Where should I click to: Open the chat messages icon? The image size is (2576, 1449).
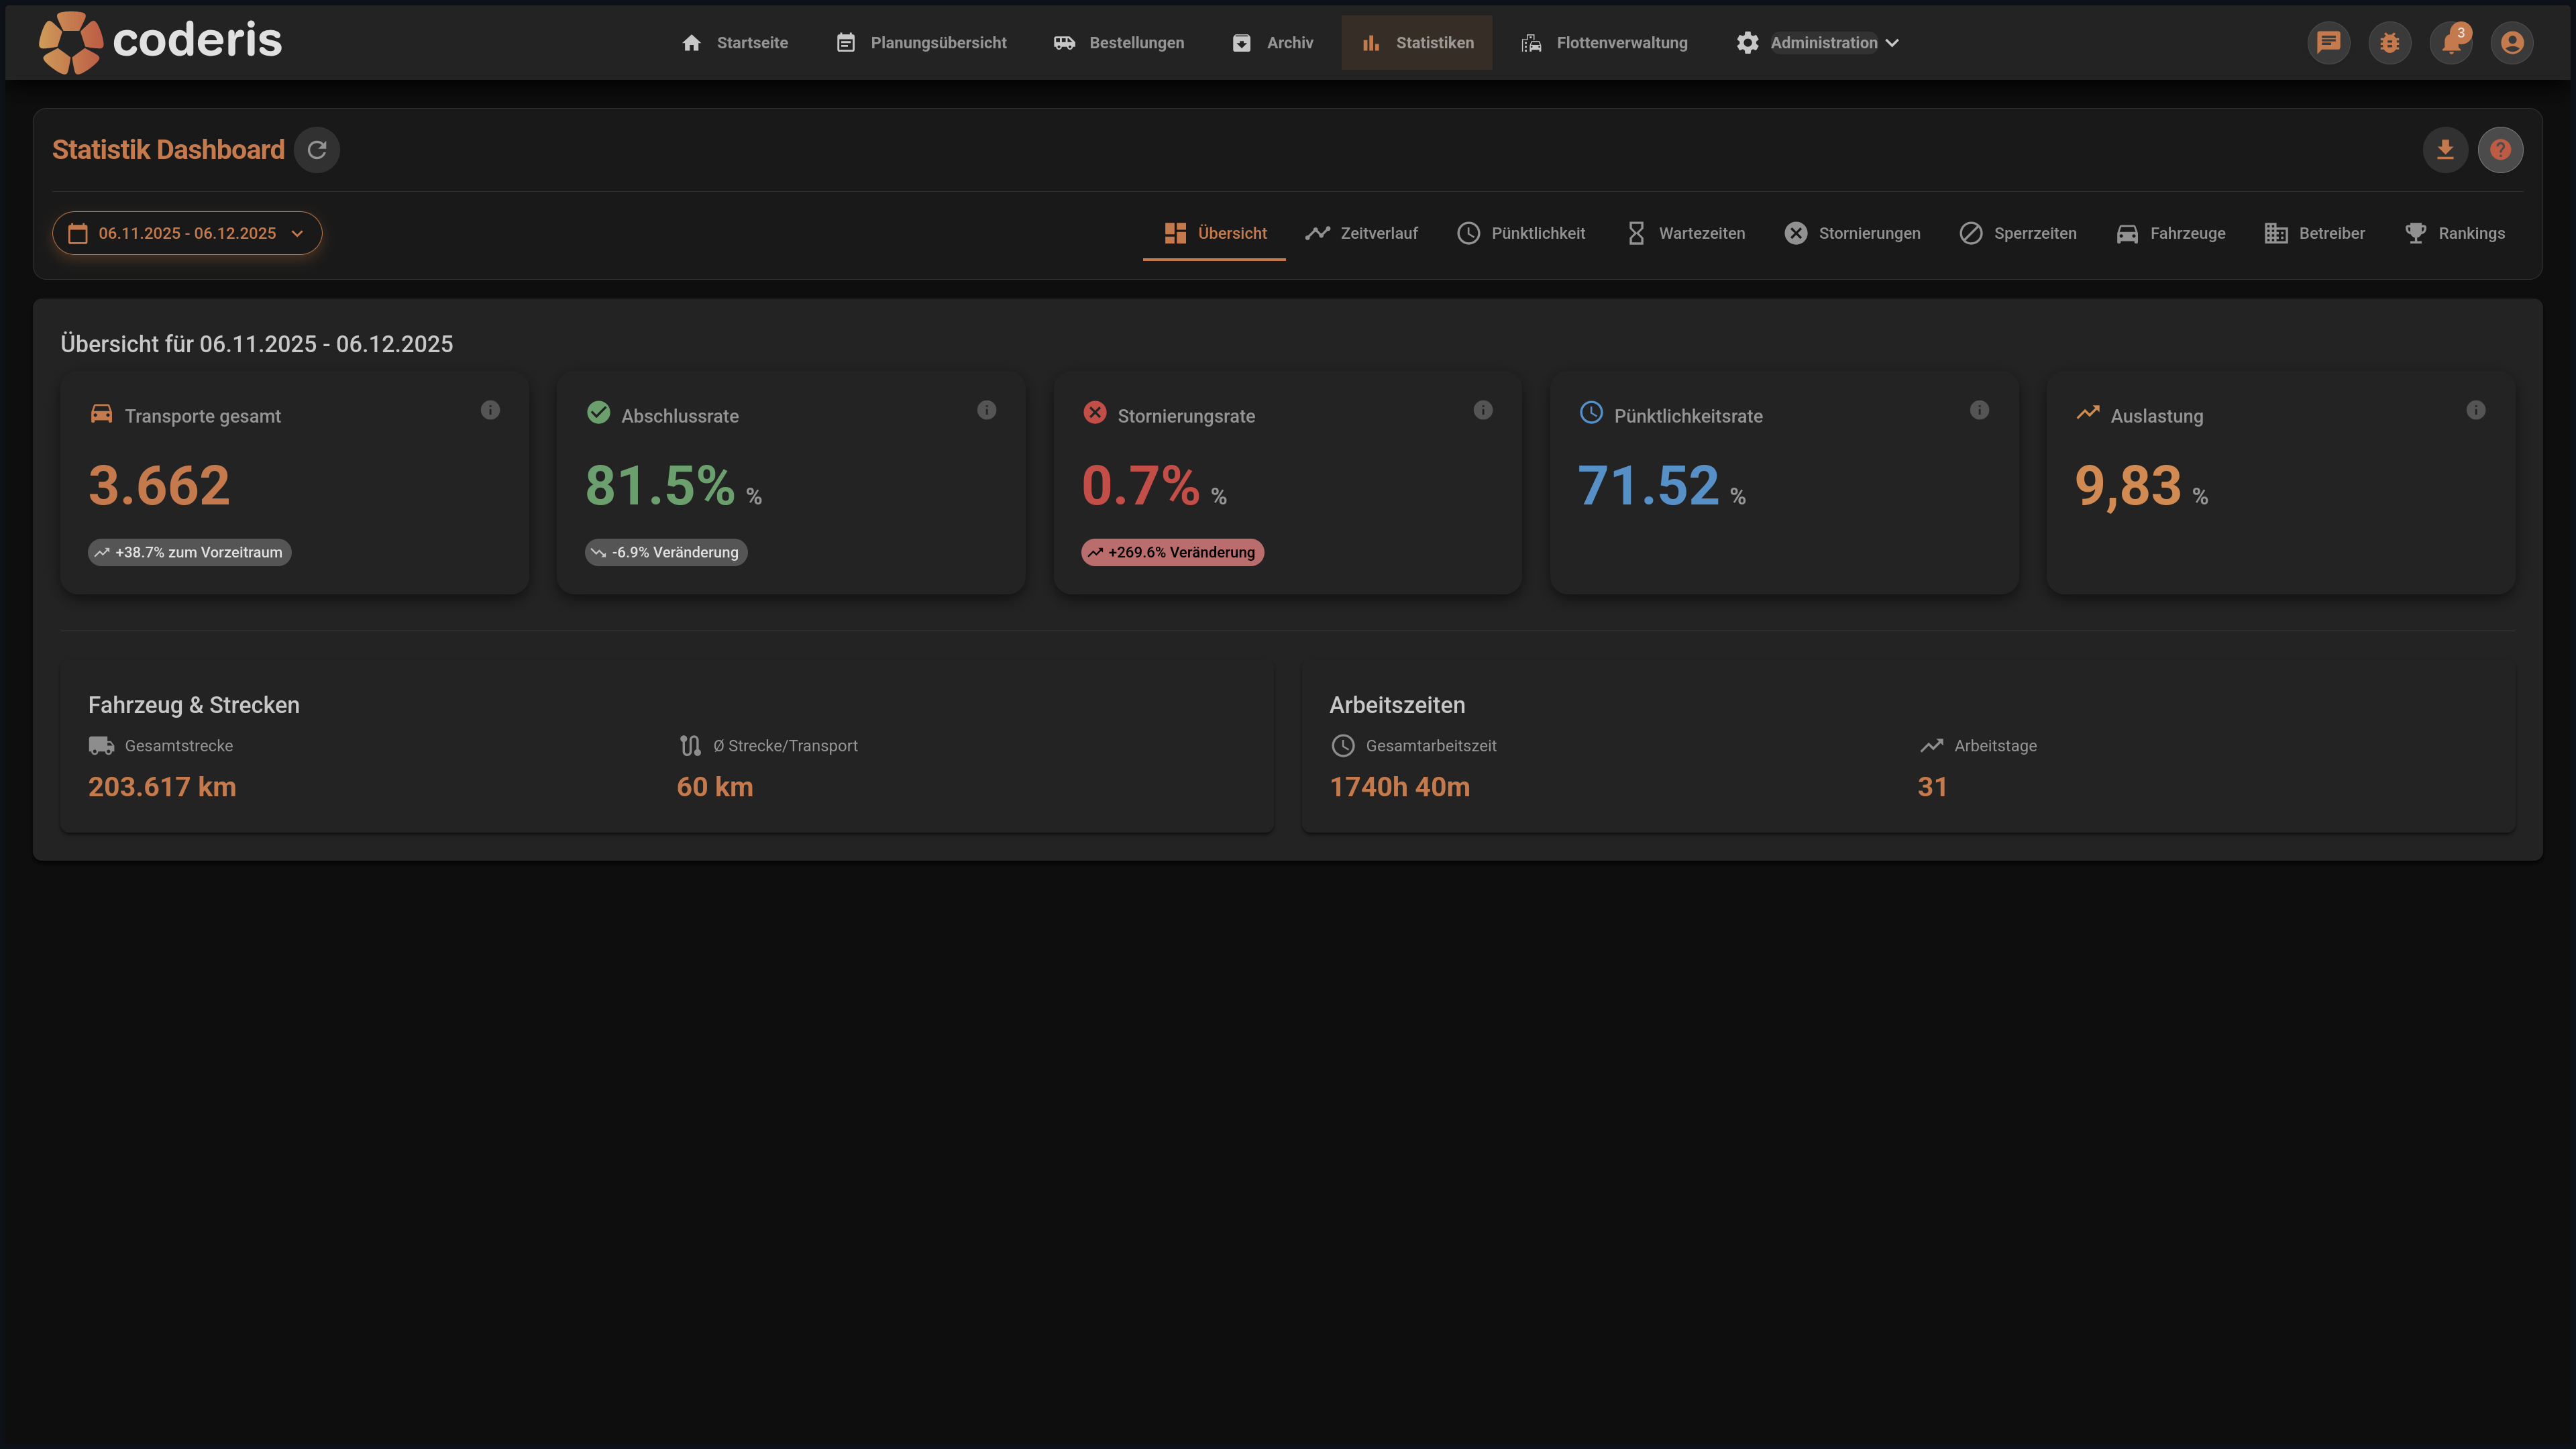point(2328,43)
